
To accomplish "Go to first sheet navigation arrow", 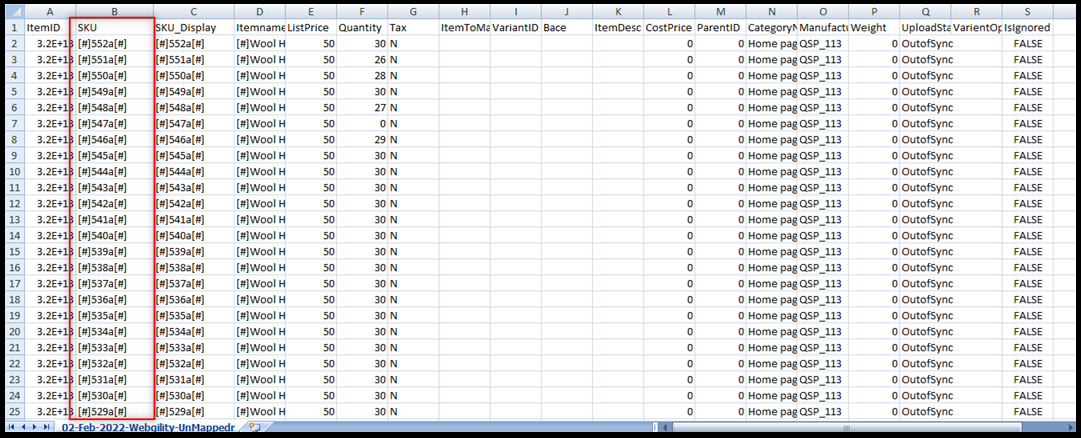I will click(x=13, y=427).
